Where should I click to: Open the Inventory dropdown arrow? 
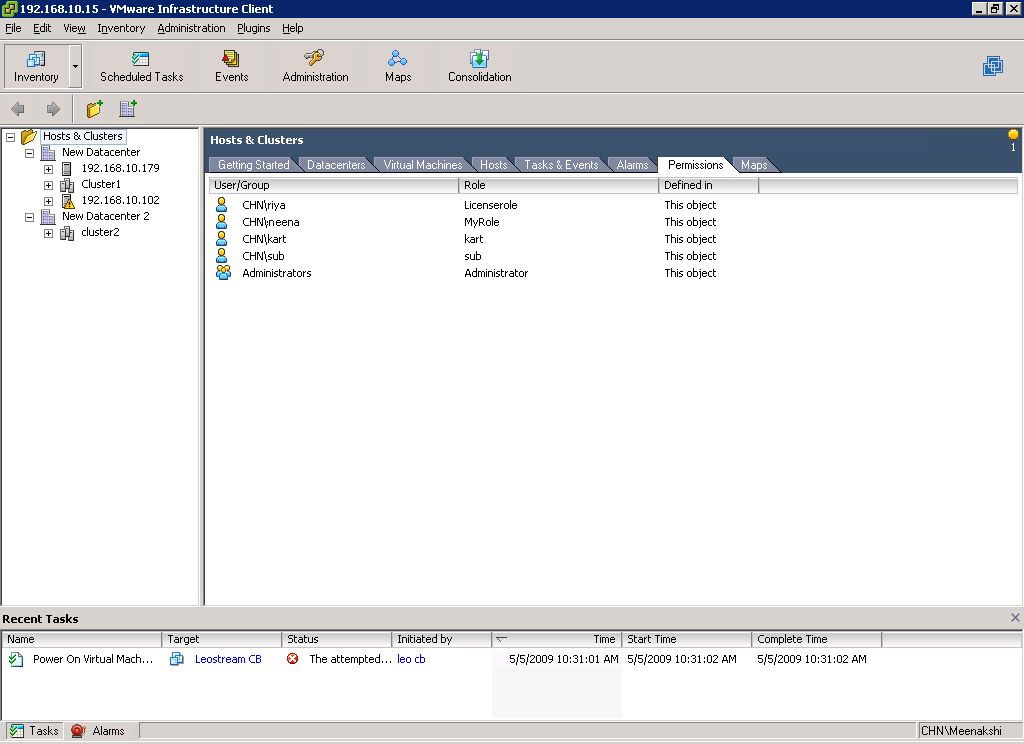(75, 66)
